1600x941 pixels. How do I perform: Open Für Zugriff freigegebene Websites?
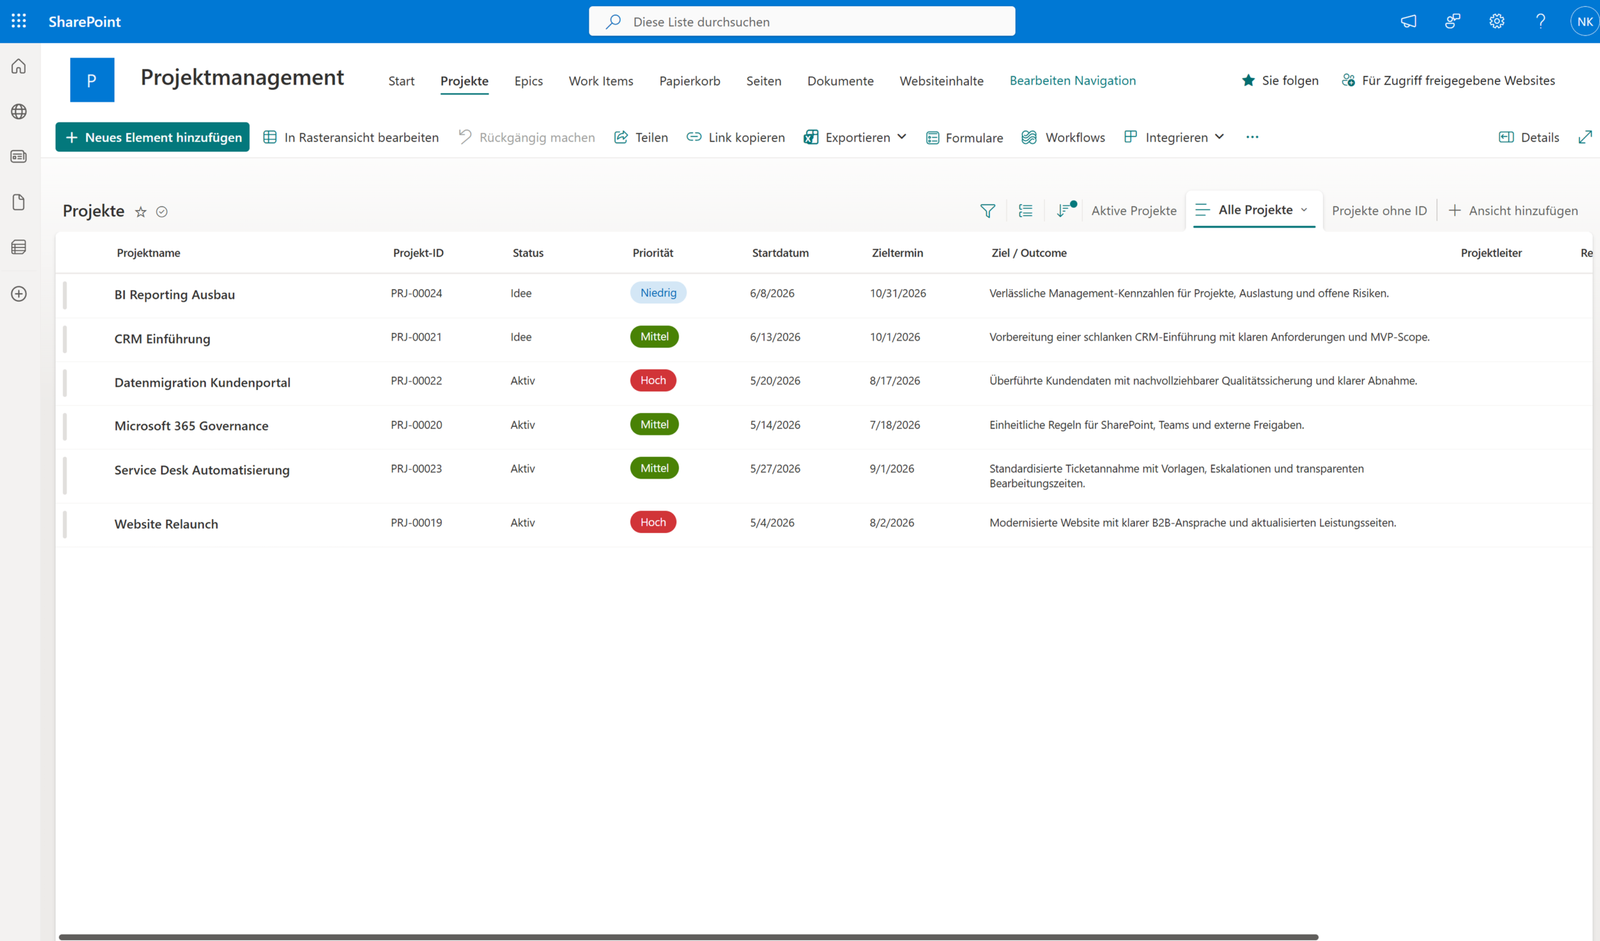click(1448, 80)
